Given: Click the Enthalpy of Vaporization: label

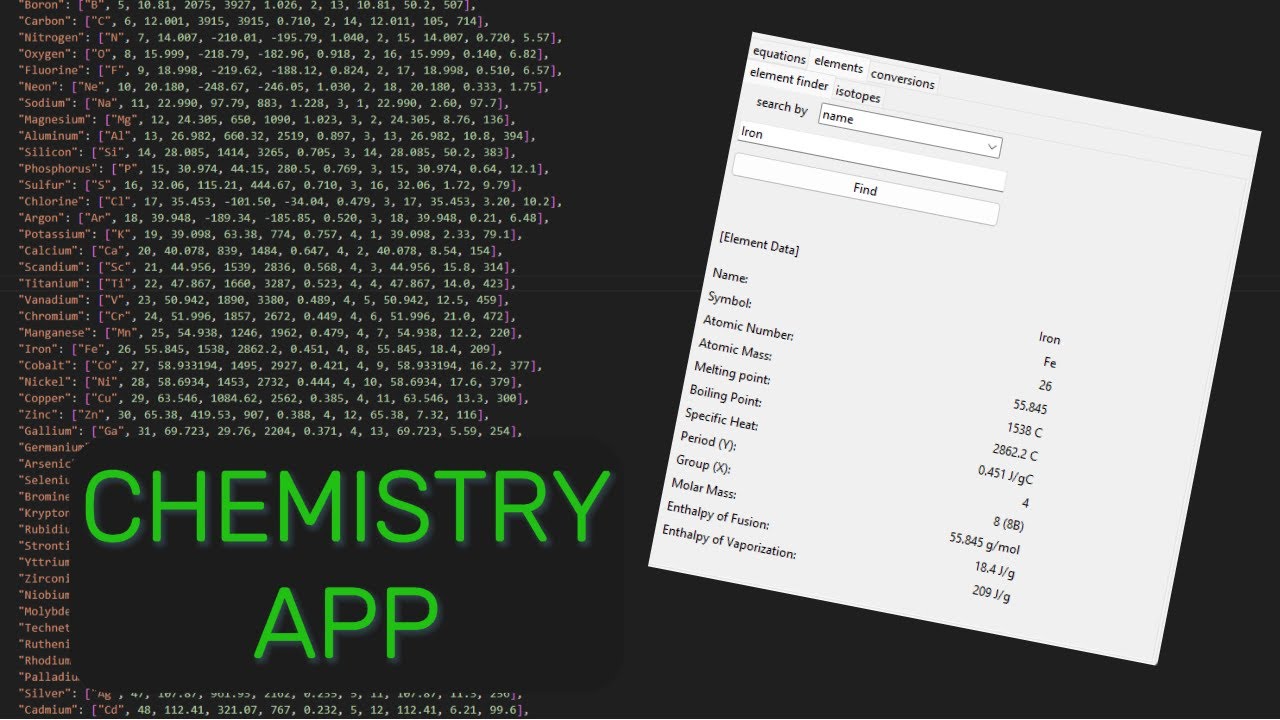Looking at the screenshot, I should point(729,541).
